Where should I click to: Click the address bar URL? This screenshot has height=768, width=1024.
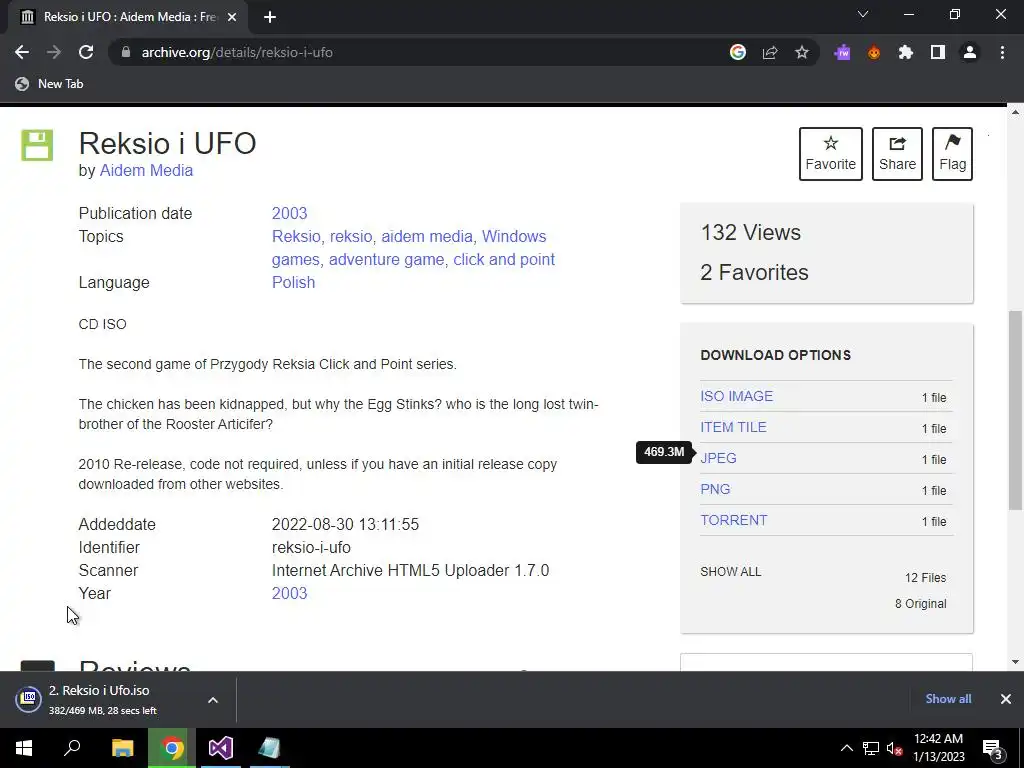pyautogui.click(x=237, y=52)
